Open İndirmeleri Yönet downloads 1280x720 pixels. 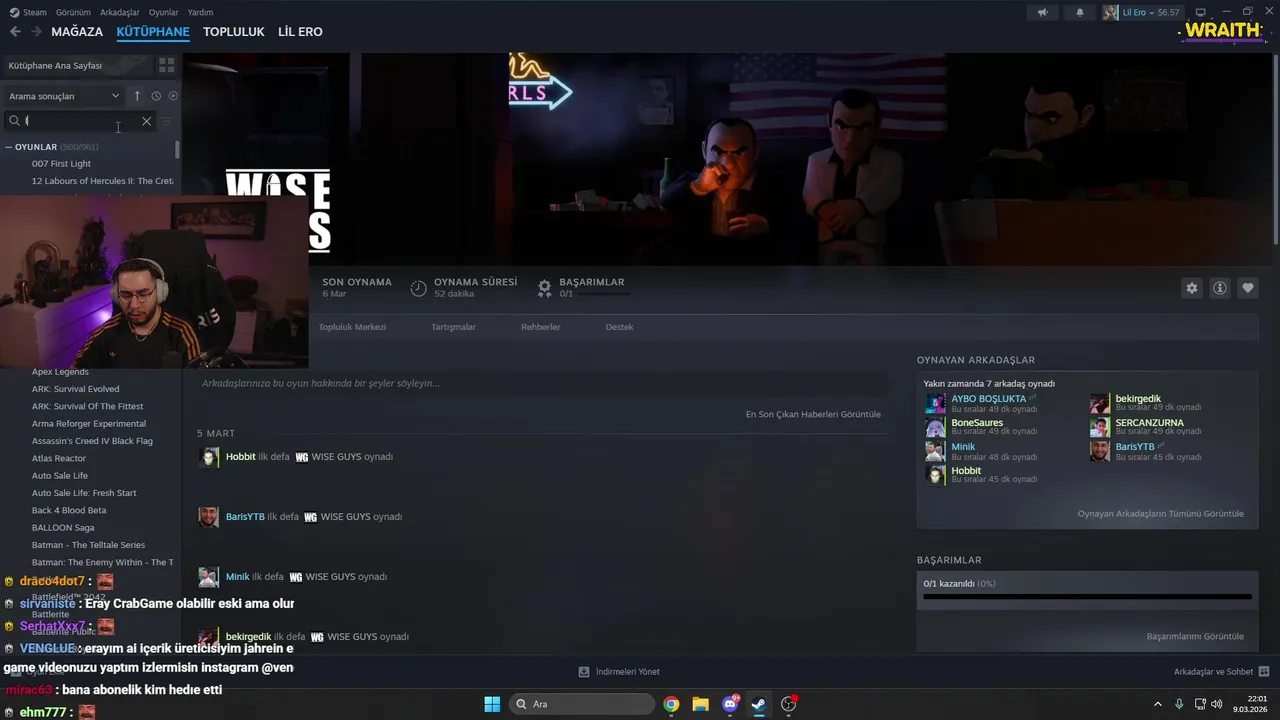619,672
